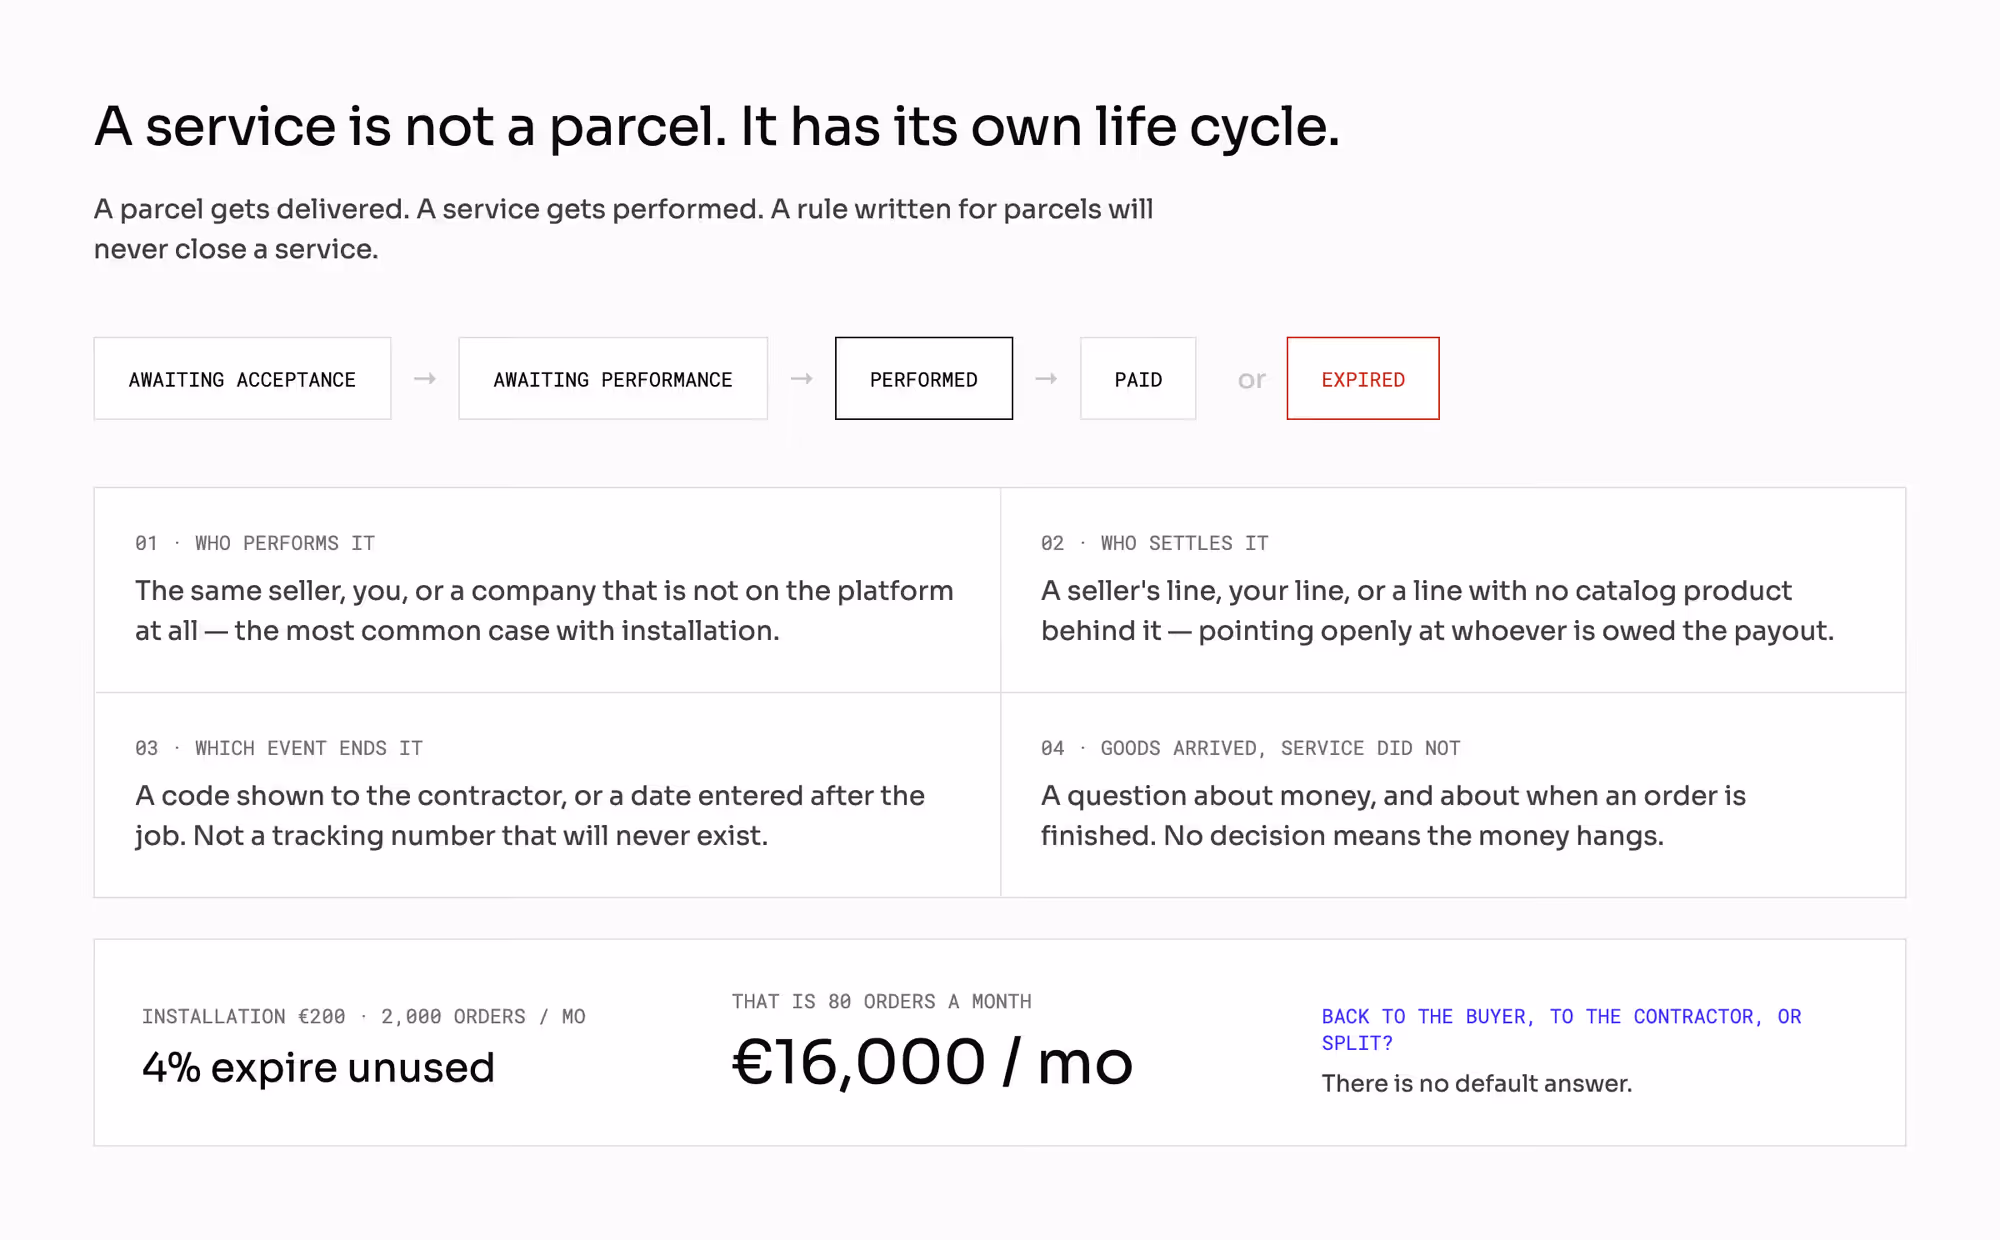2000x1240 pixels.
Task: Click 'There is no default answer' text
Action: [x=1477, y=1084]
